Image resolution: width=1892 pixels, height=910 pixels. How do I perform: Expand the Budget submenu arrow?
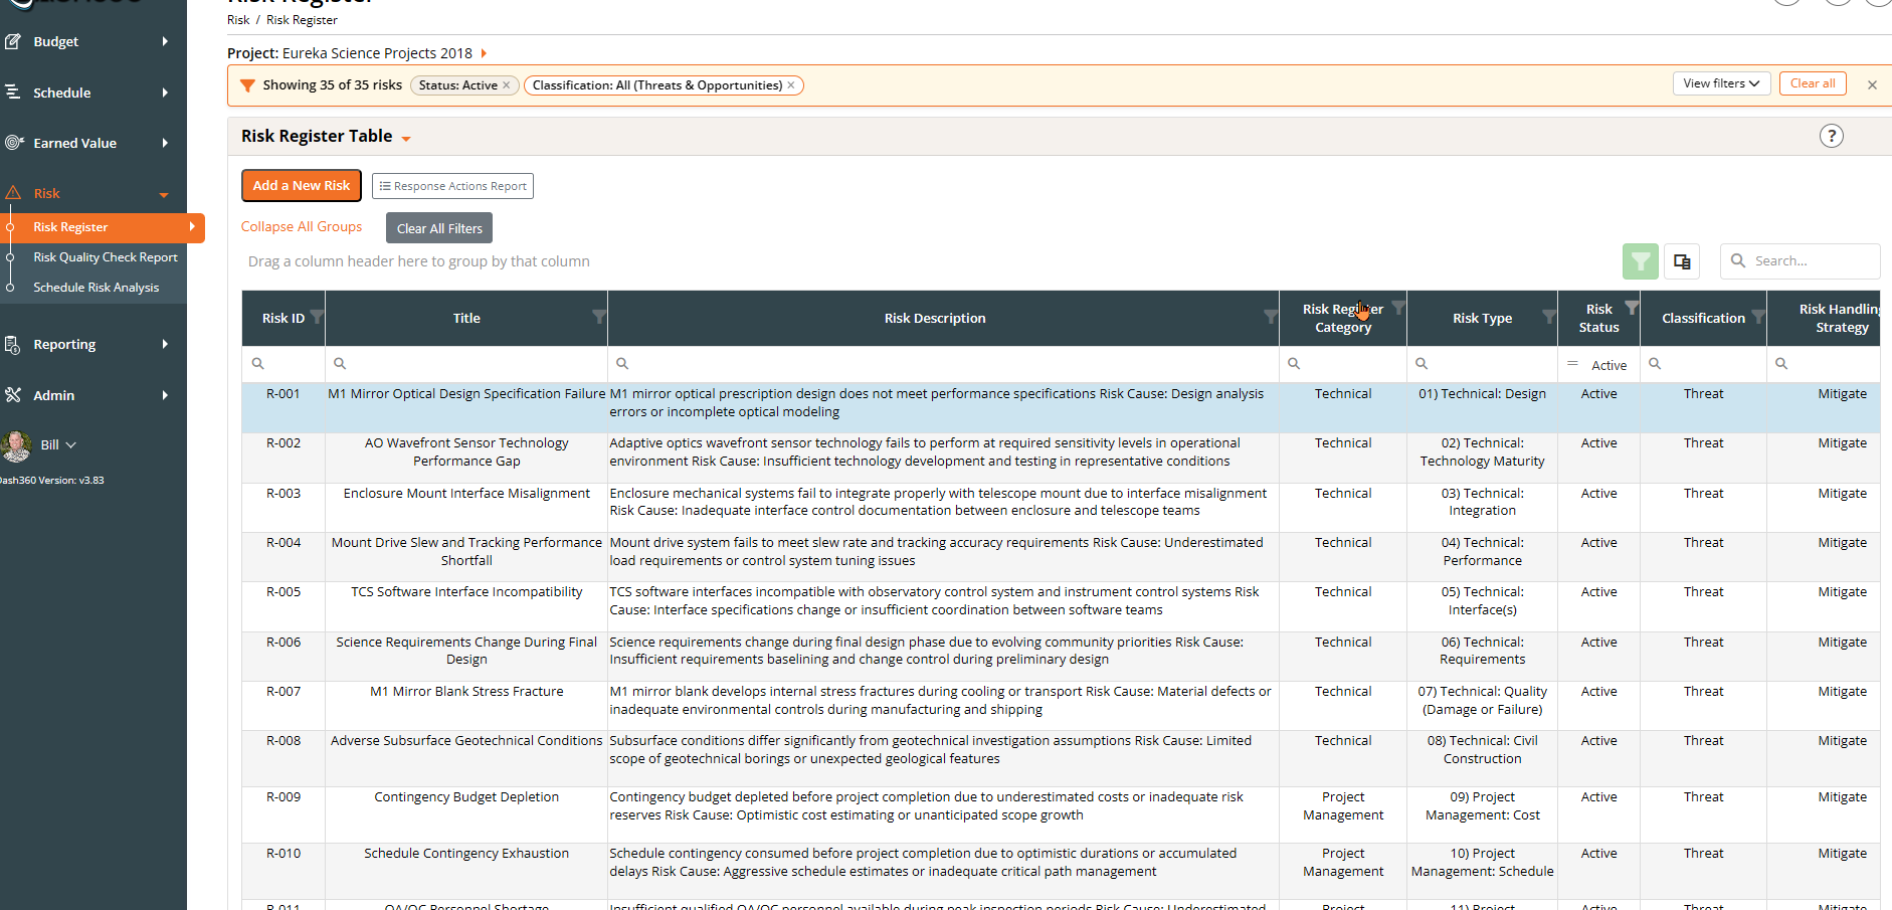pos(165,42)
